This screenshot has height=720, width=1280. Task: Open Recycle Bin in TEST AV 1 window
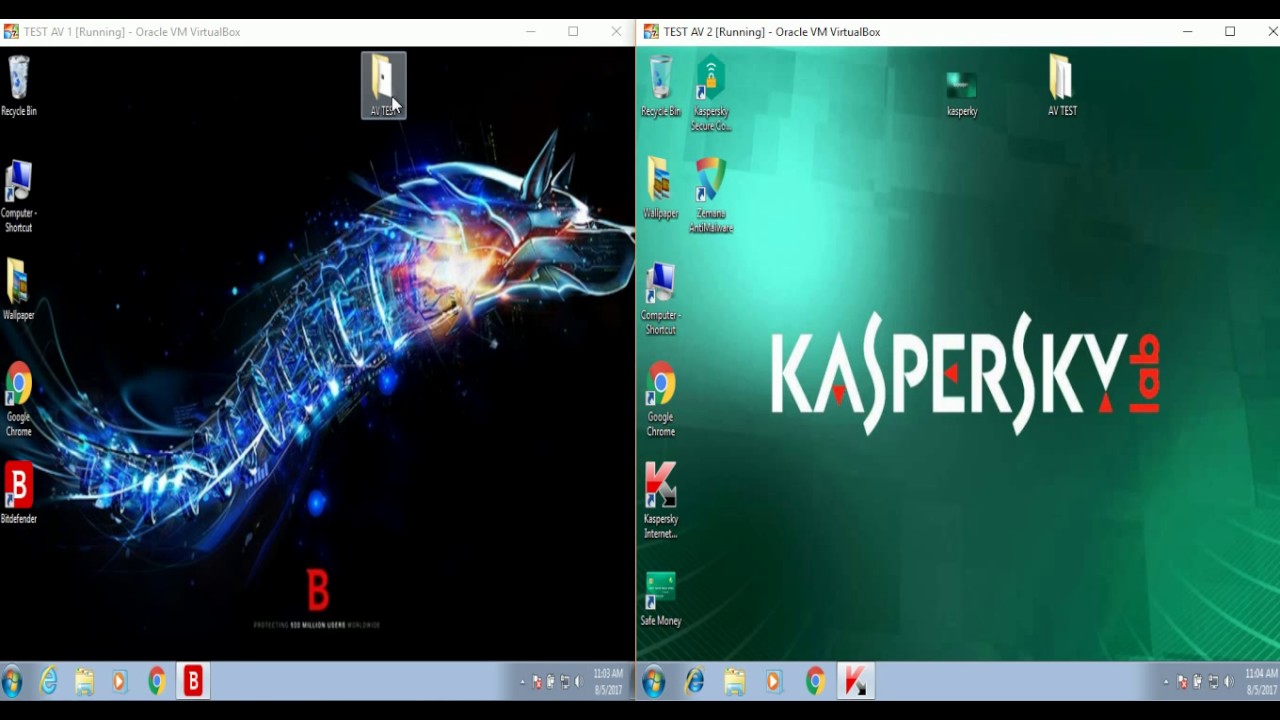pos(18,87)
